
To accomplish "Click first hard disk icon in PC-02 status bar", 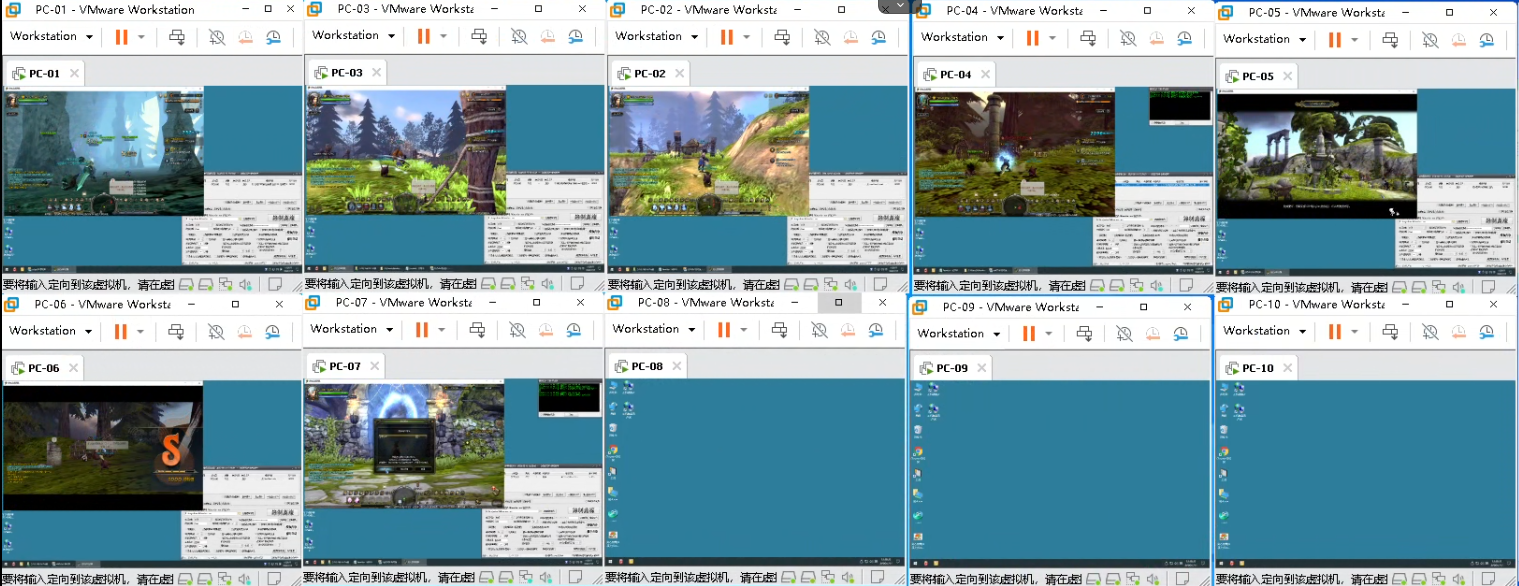I will pyautogui.click(x=790, y=285).
